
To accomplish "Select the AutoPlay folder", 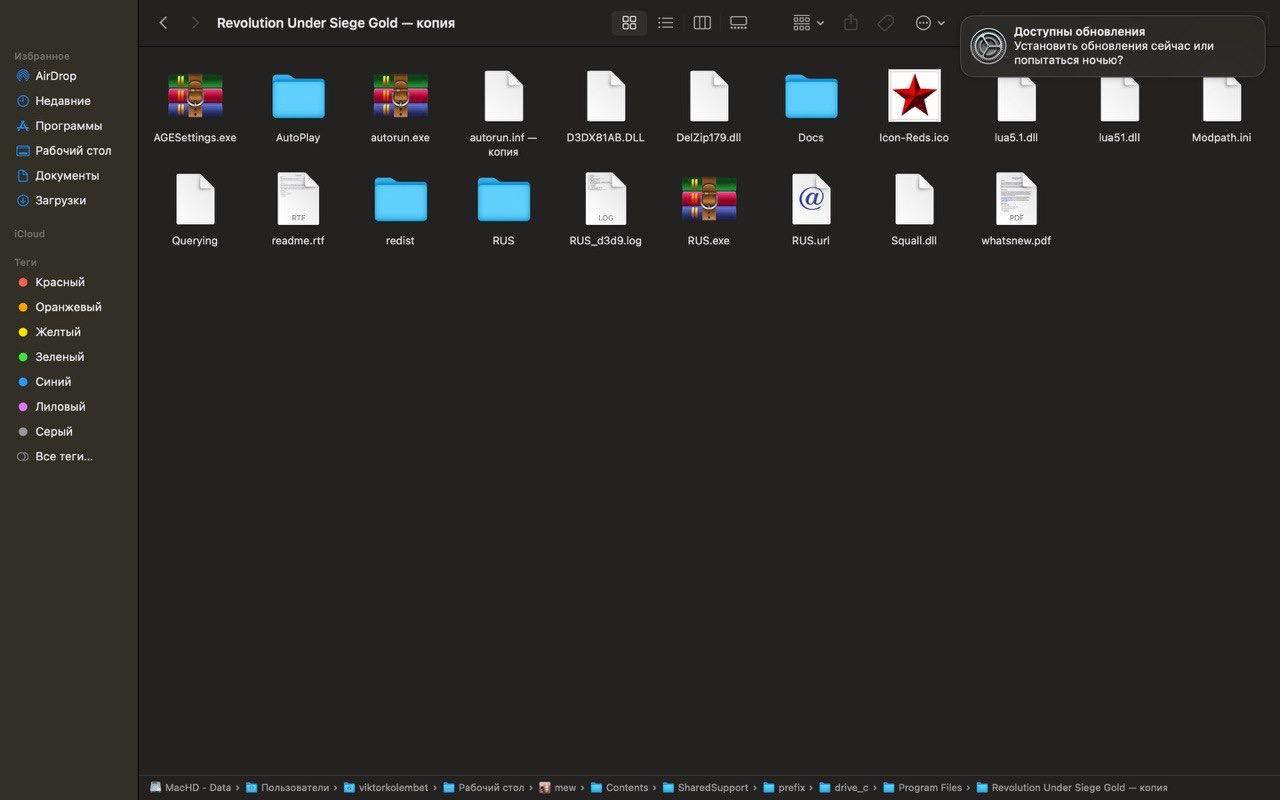I will (x=298, y=97).
